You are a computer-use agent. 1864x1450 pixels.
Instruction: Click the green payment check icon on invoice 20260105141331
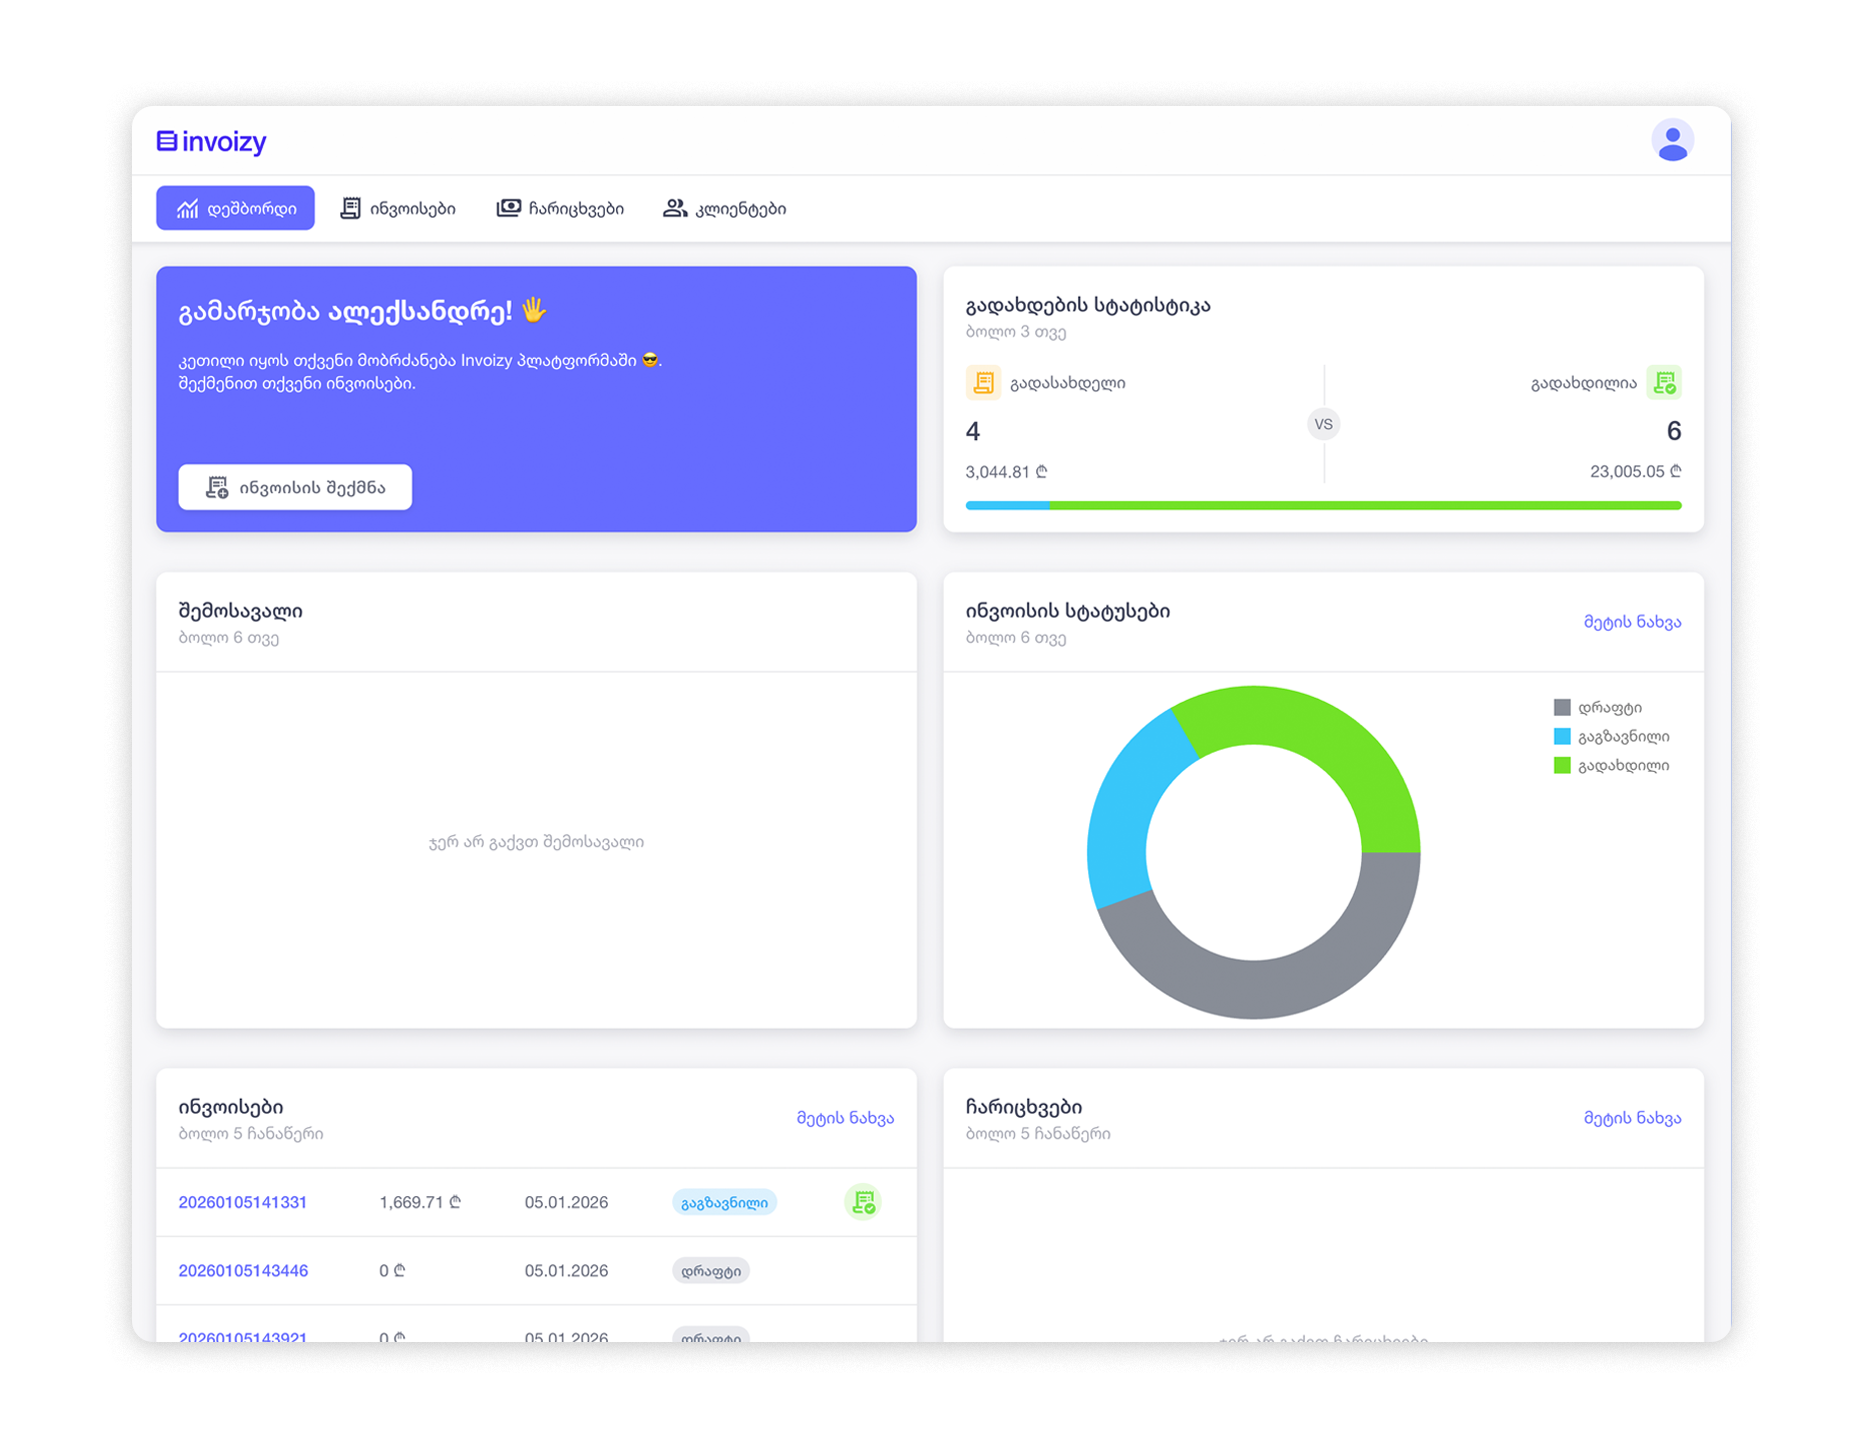862,1202
